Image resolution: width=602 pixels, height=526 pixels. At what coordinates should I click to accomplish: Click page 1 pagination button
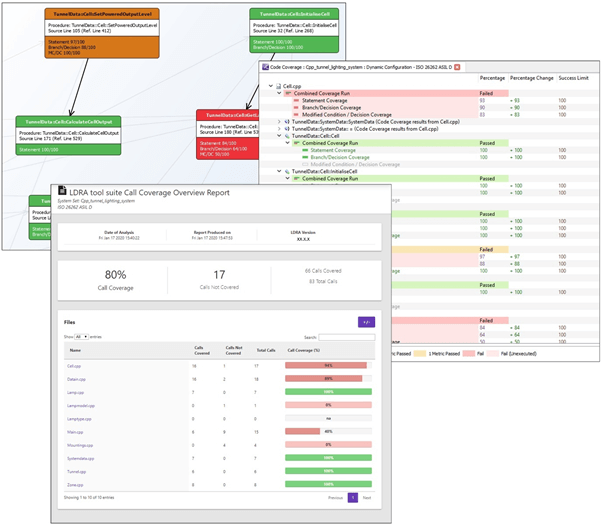(352, 498)
